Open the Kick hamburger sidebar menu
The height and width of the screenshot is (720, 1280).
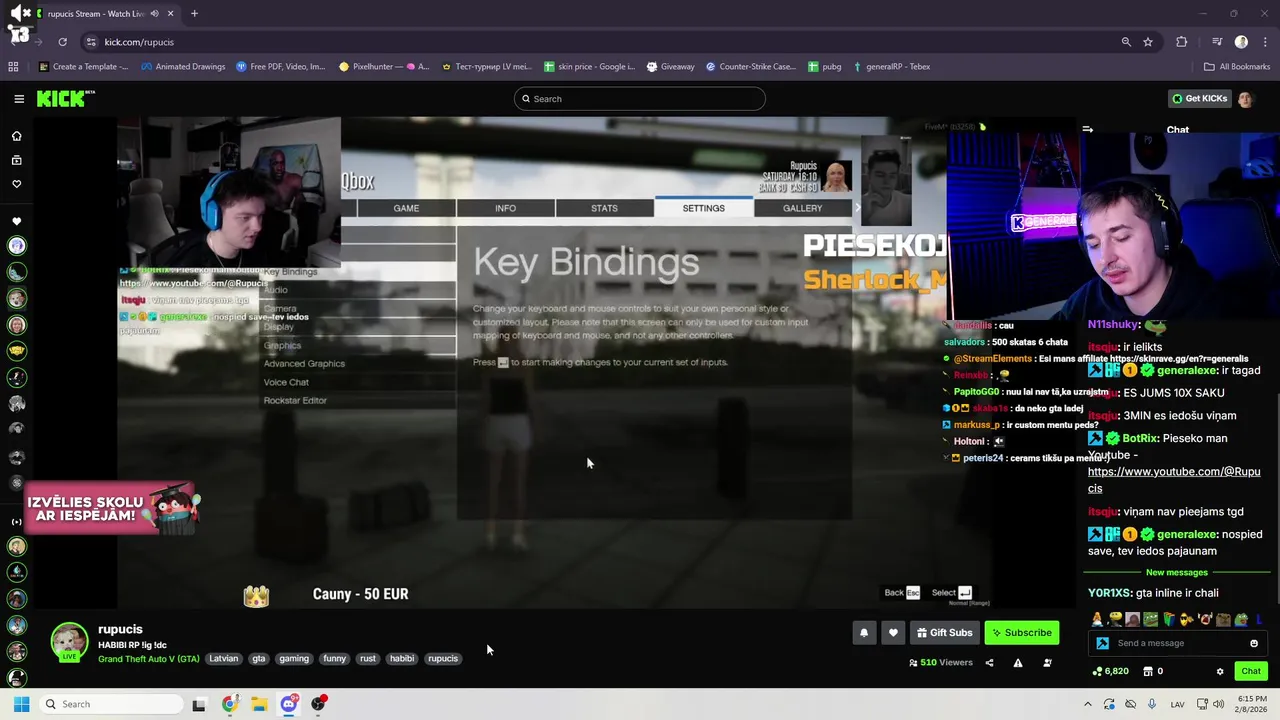[x=19, y=99]
